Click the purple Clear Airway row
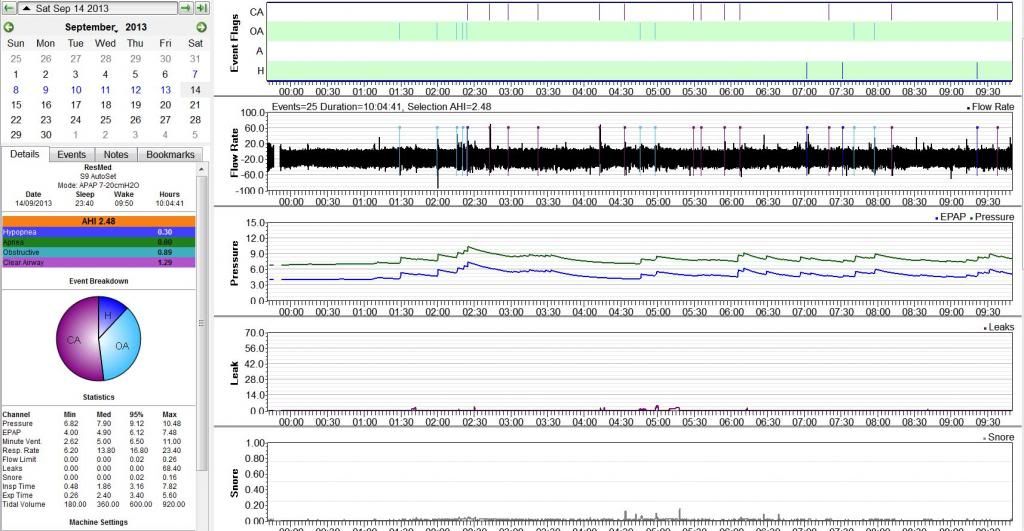This screenshot has height=531, width=1024. click(x=98, y=262)
